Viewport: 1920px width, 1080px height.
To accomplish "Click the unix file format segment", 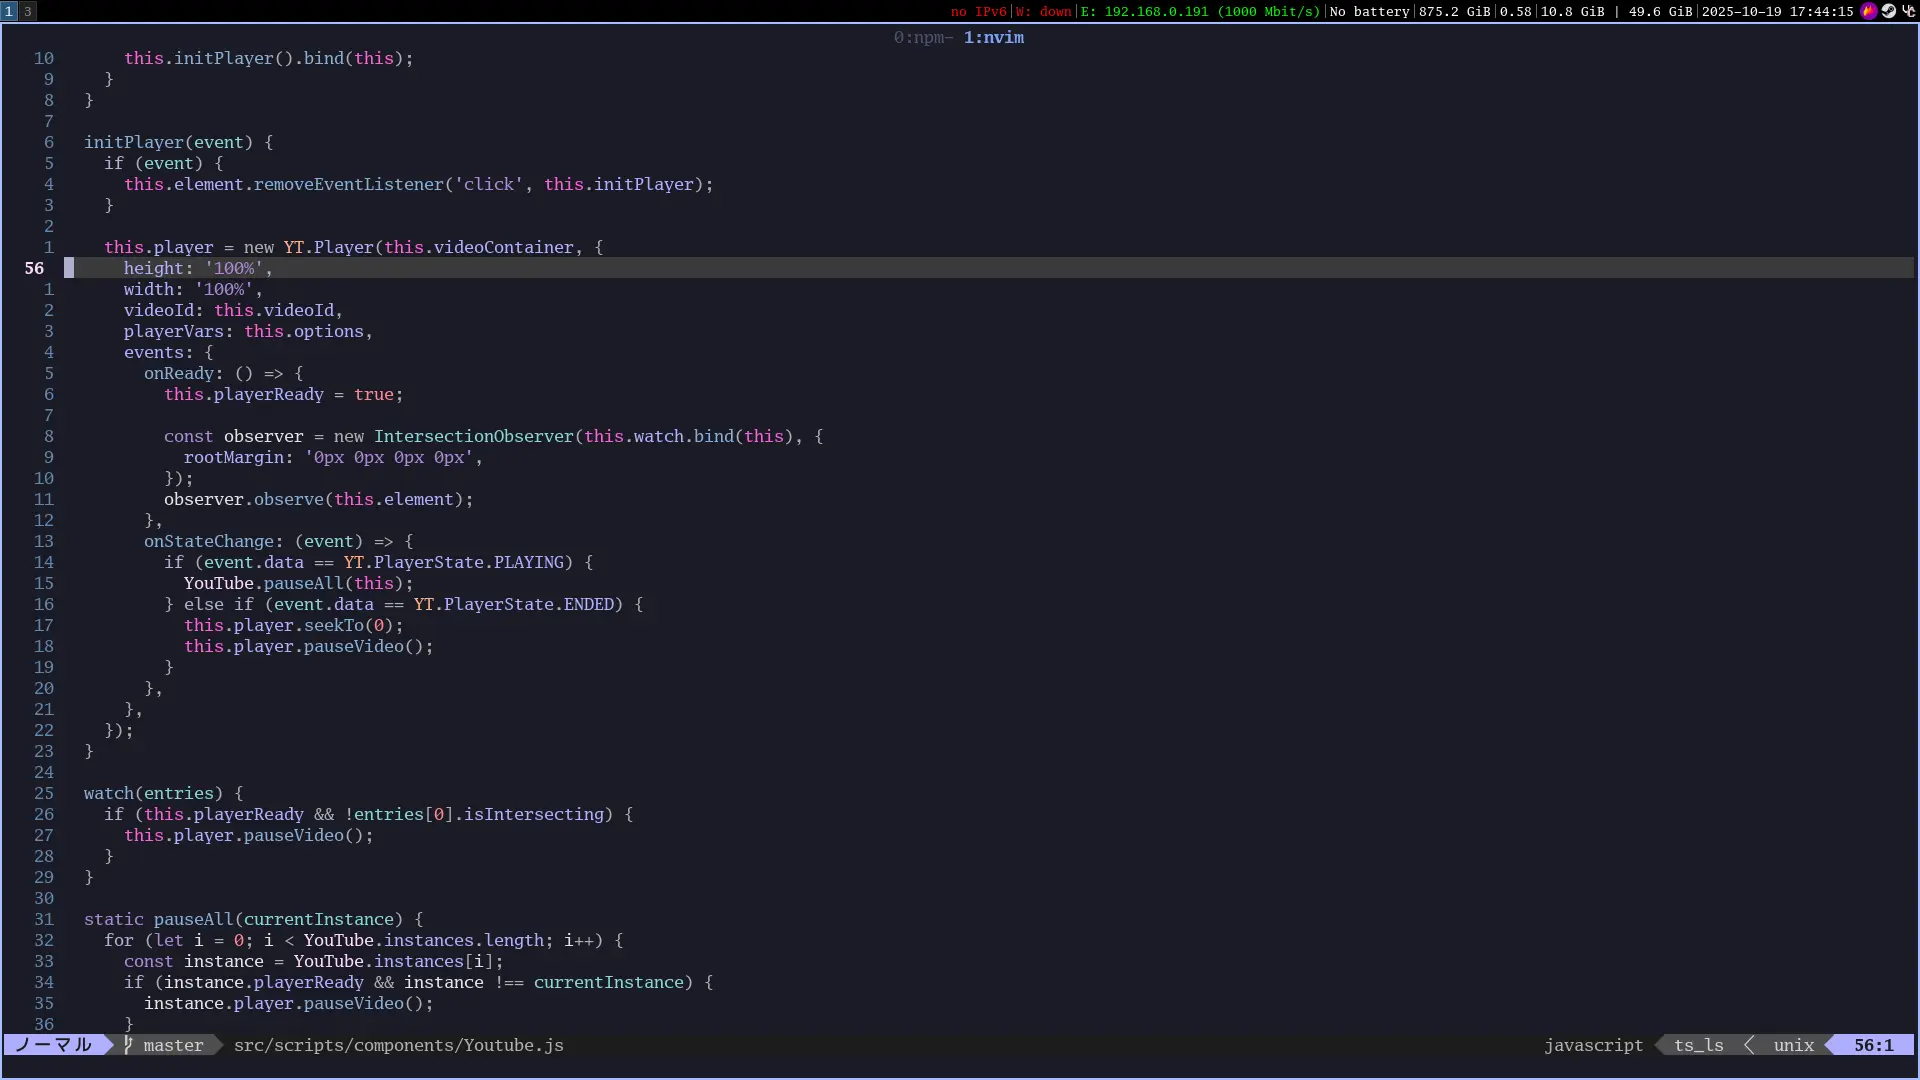I will 1793,1045.
